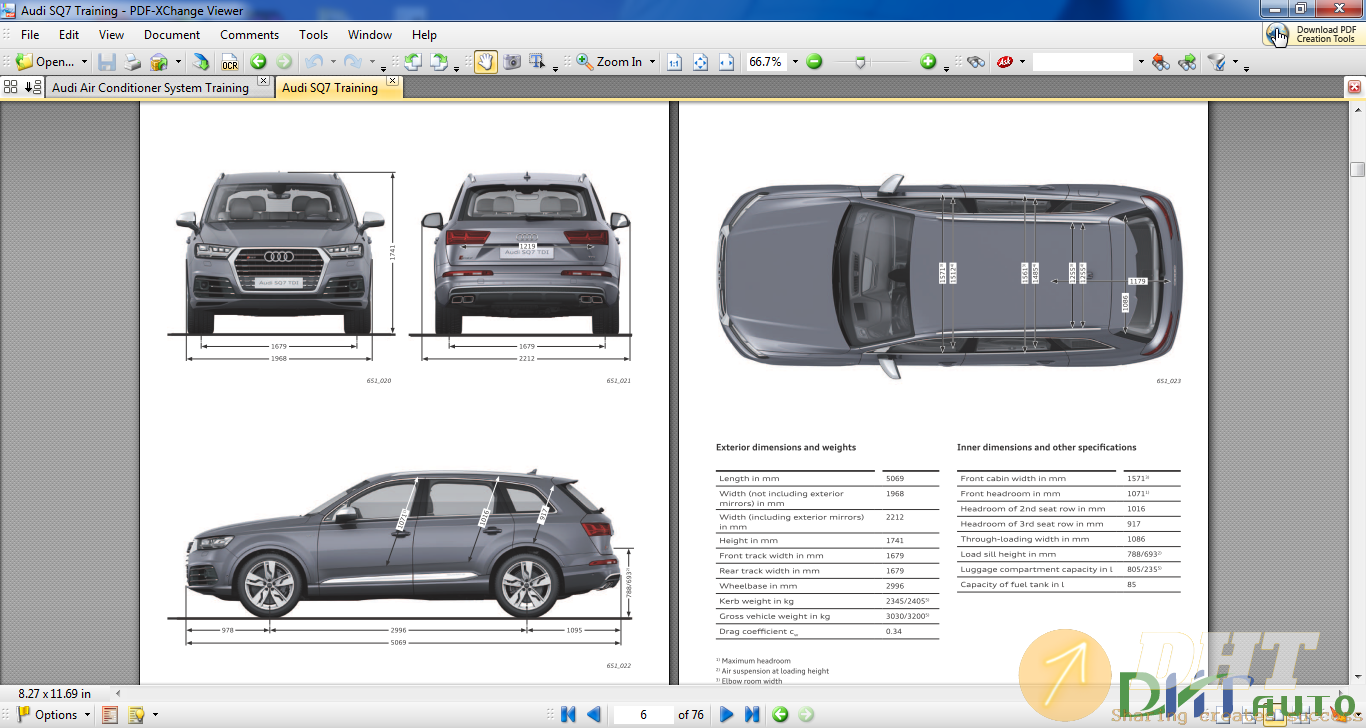Go to the next page

click(x=727, y=714)
